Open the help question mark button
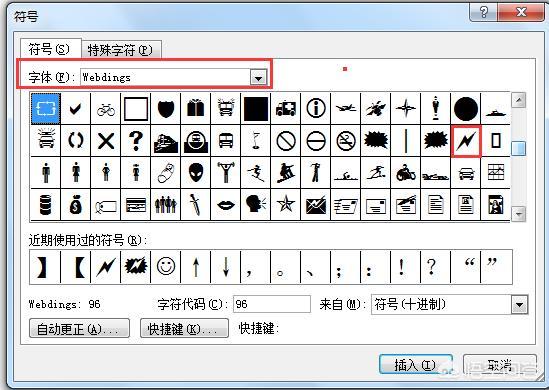This screenshot has height=390, width=549. (x=483, y=12)
